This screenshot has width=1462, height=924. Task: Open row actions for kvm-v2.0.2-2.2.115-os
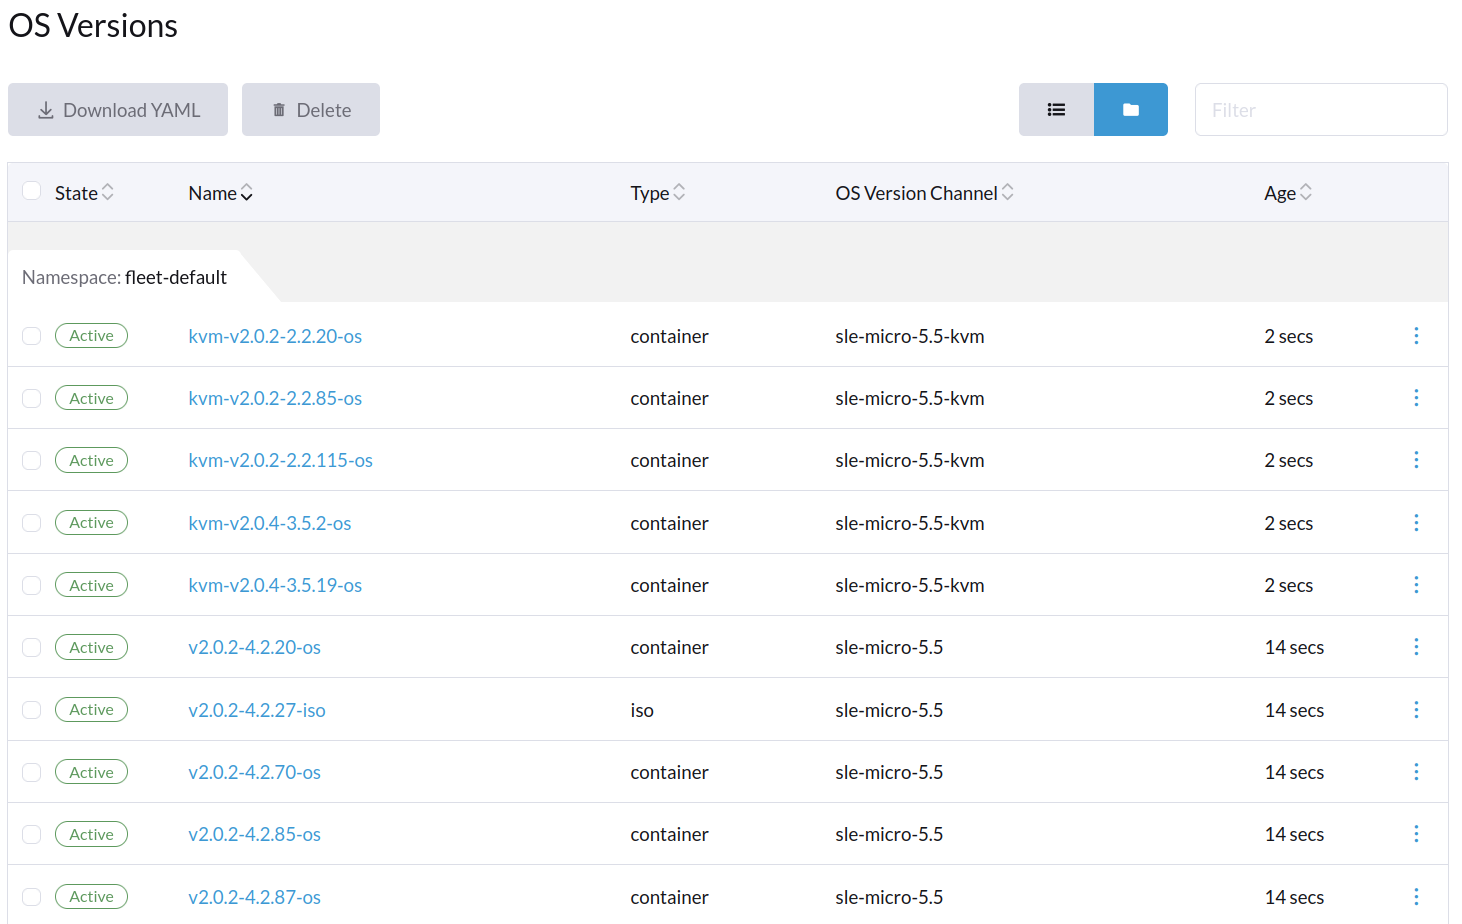coord(1416,460)
